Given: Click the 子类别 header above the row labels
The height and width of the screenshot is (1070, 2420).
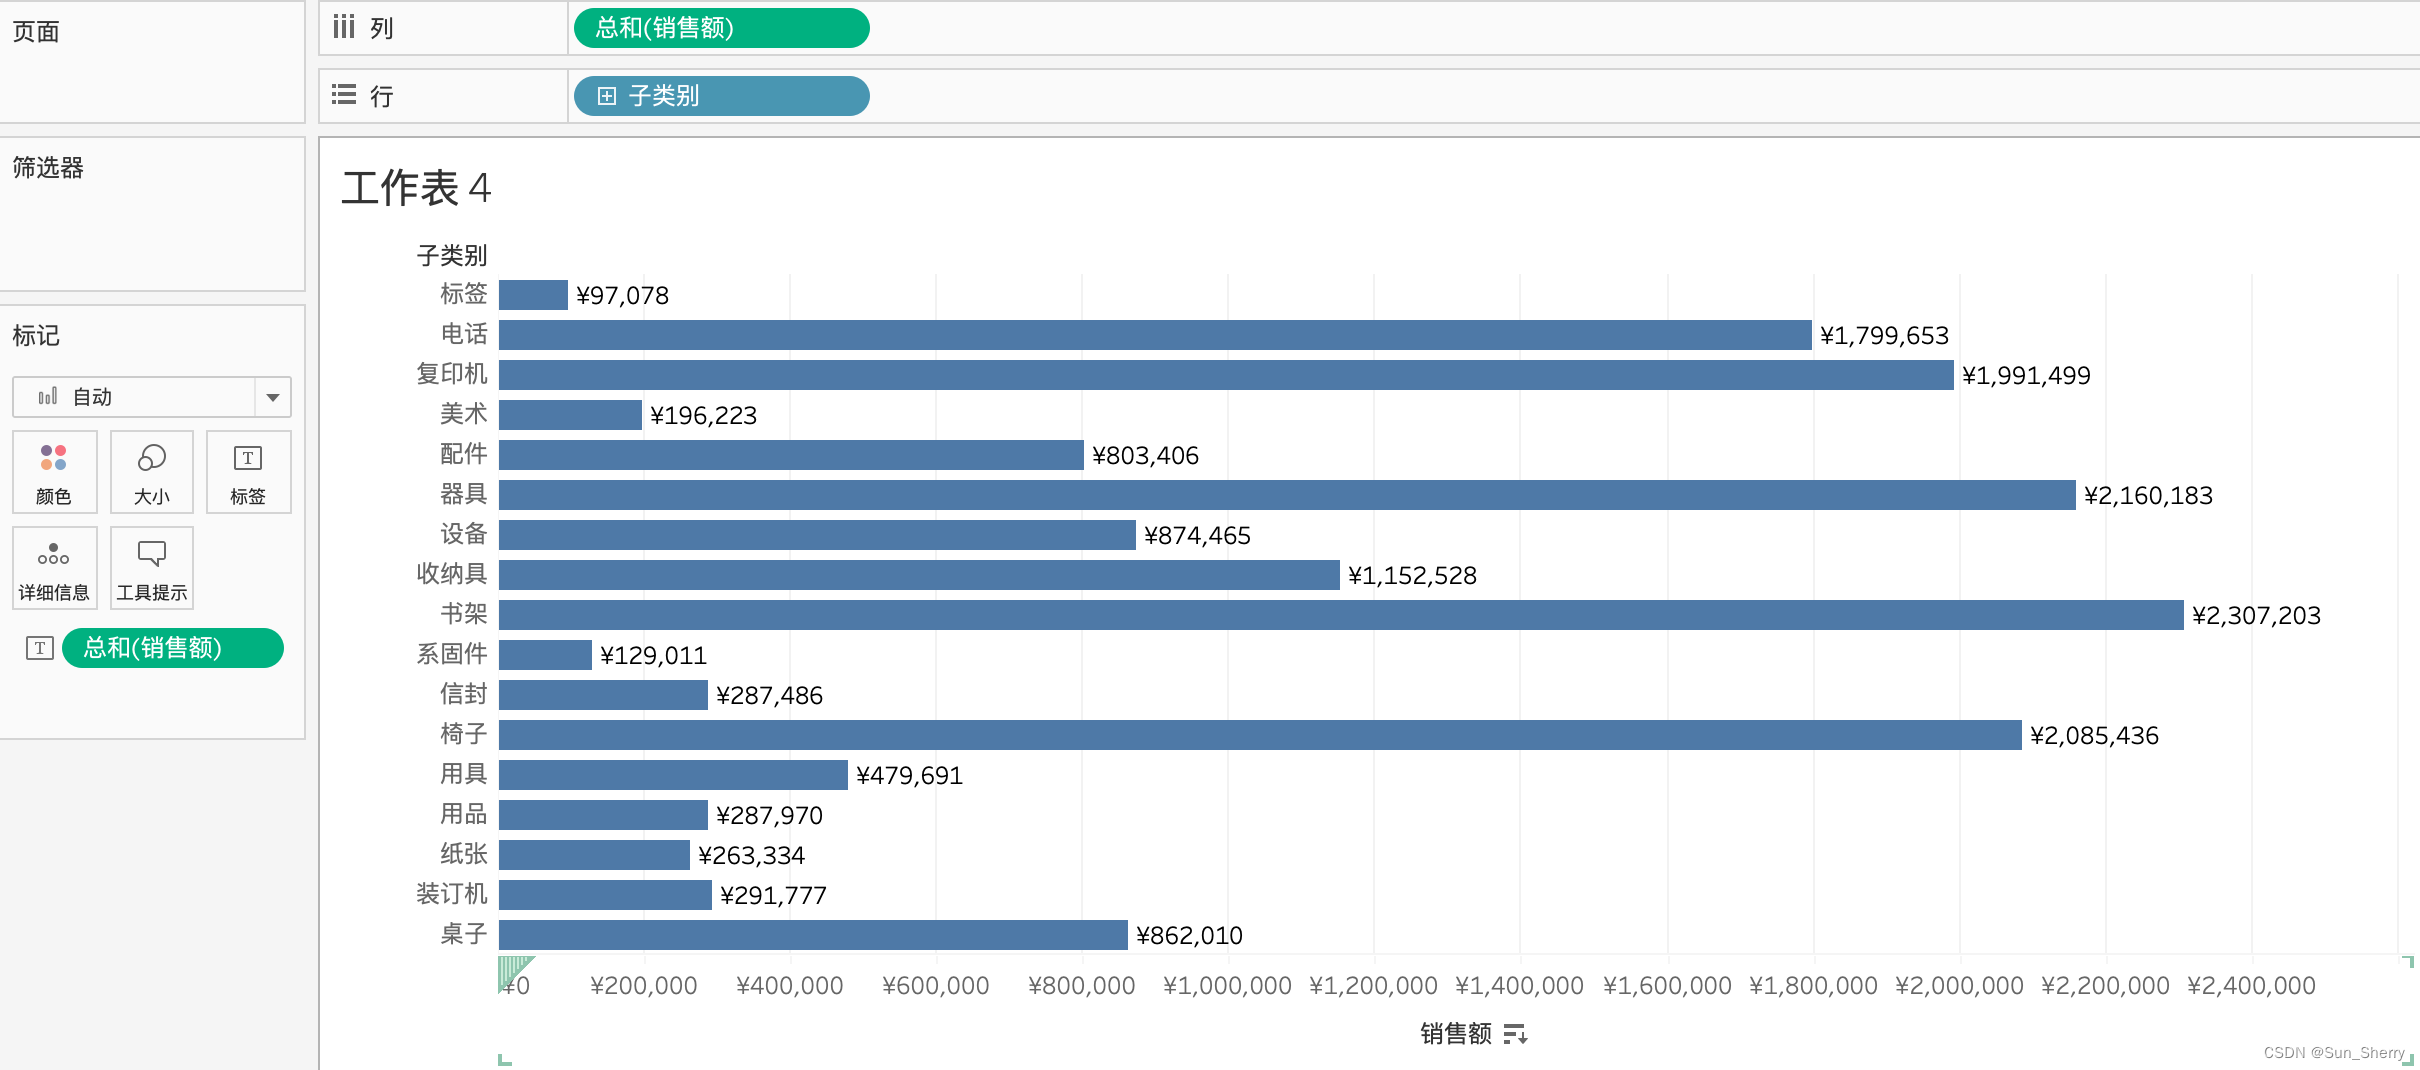Looking at the screenshot, I should click(x=452, y=256).
